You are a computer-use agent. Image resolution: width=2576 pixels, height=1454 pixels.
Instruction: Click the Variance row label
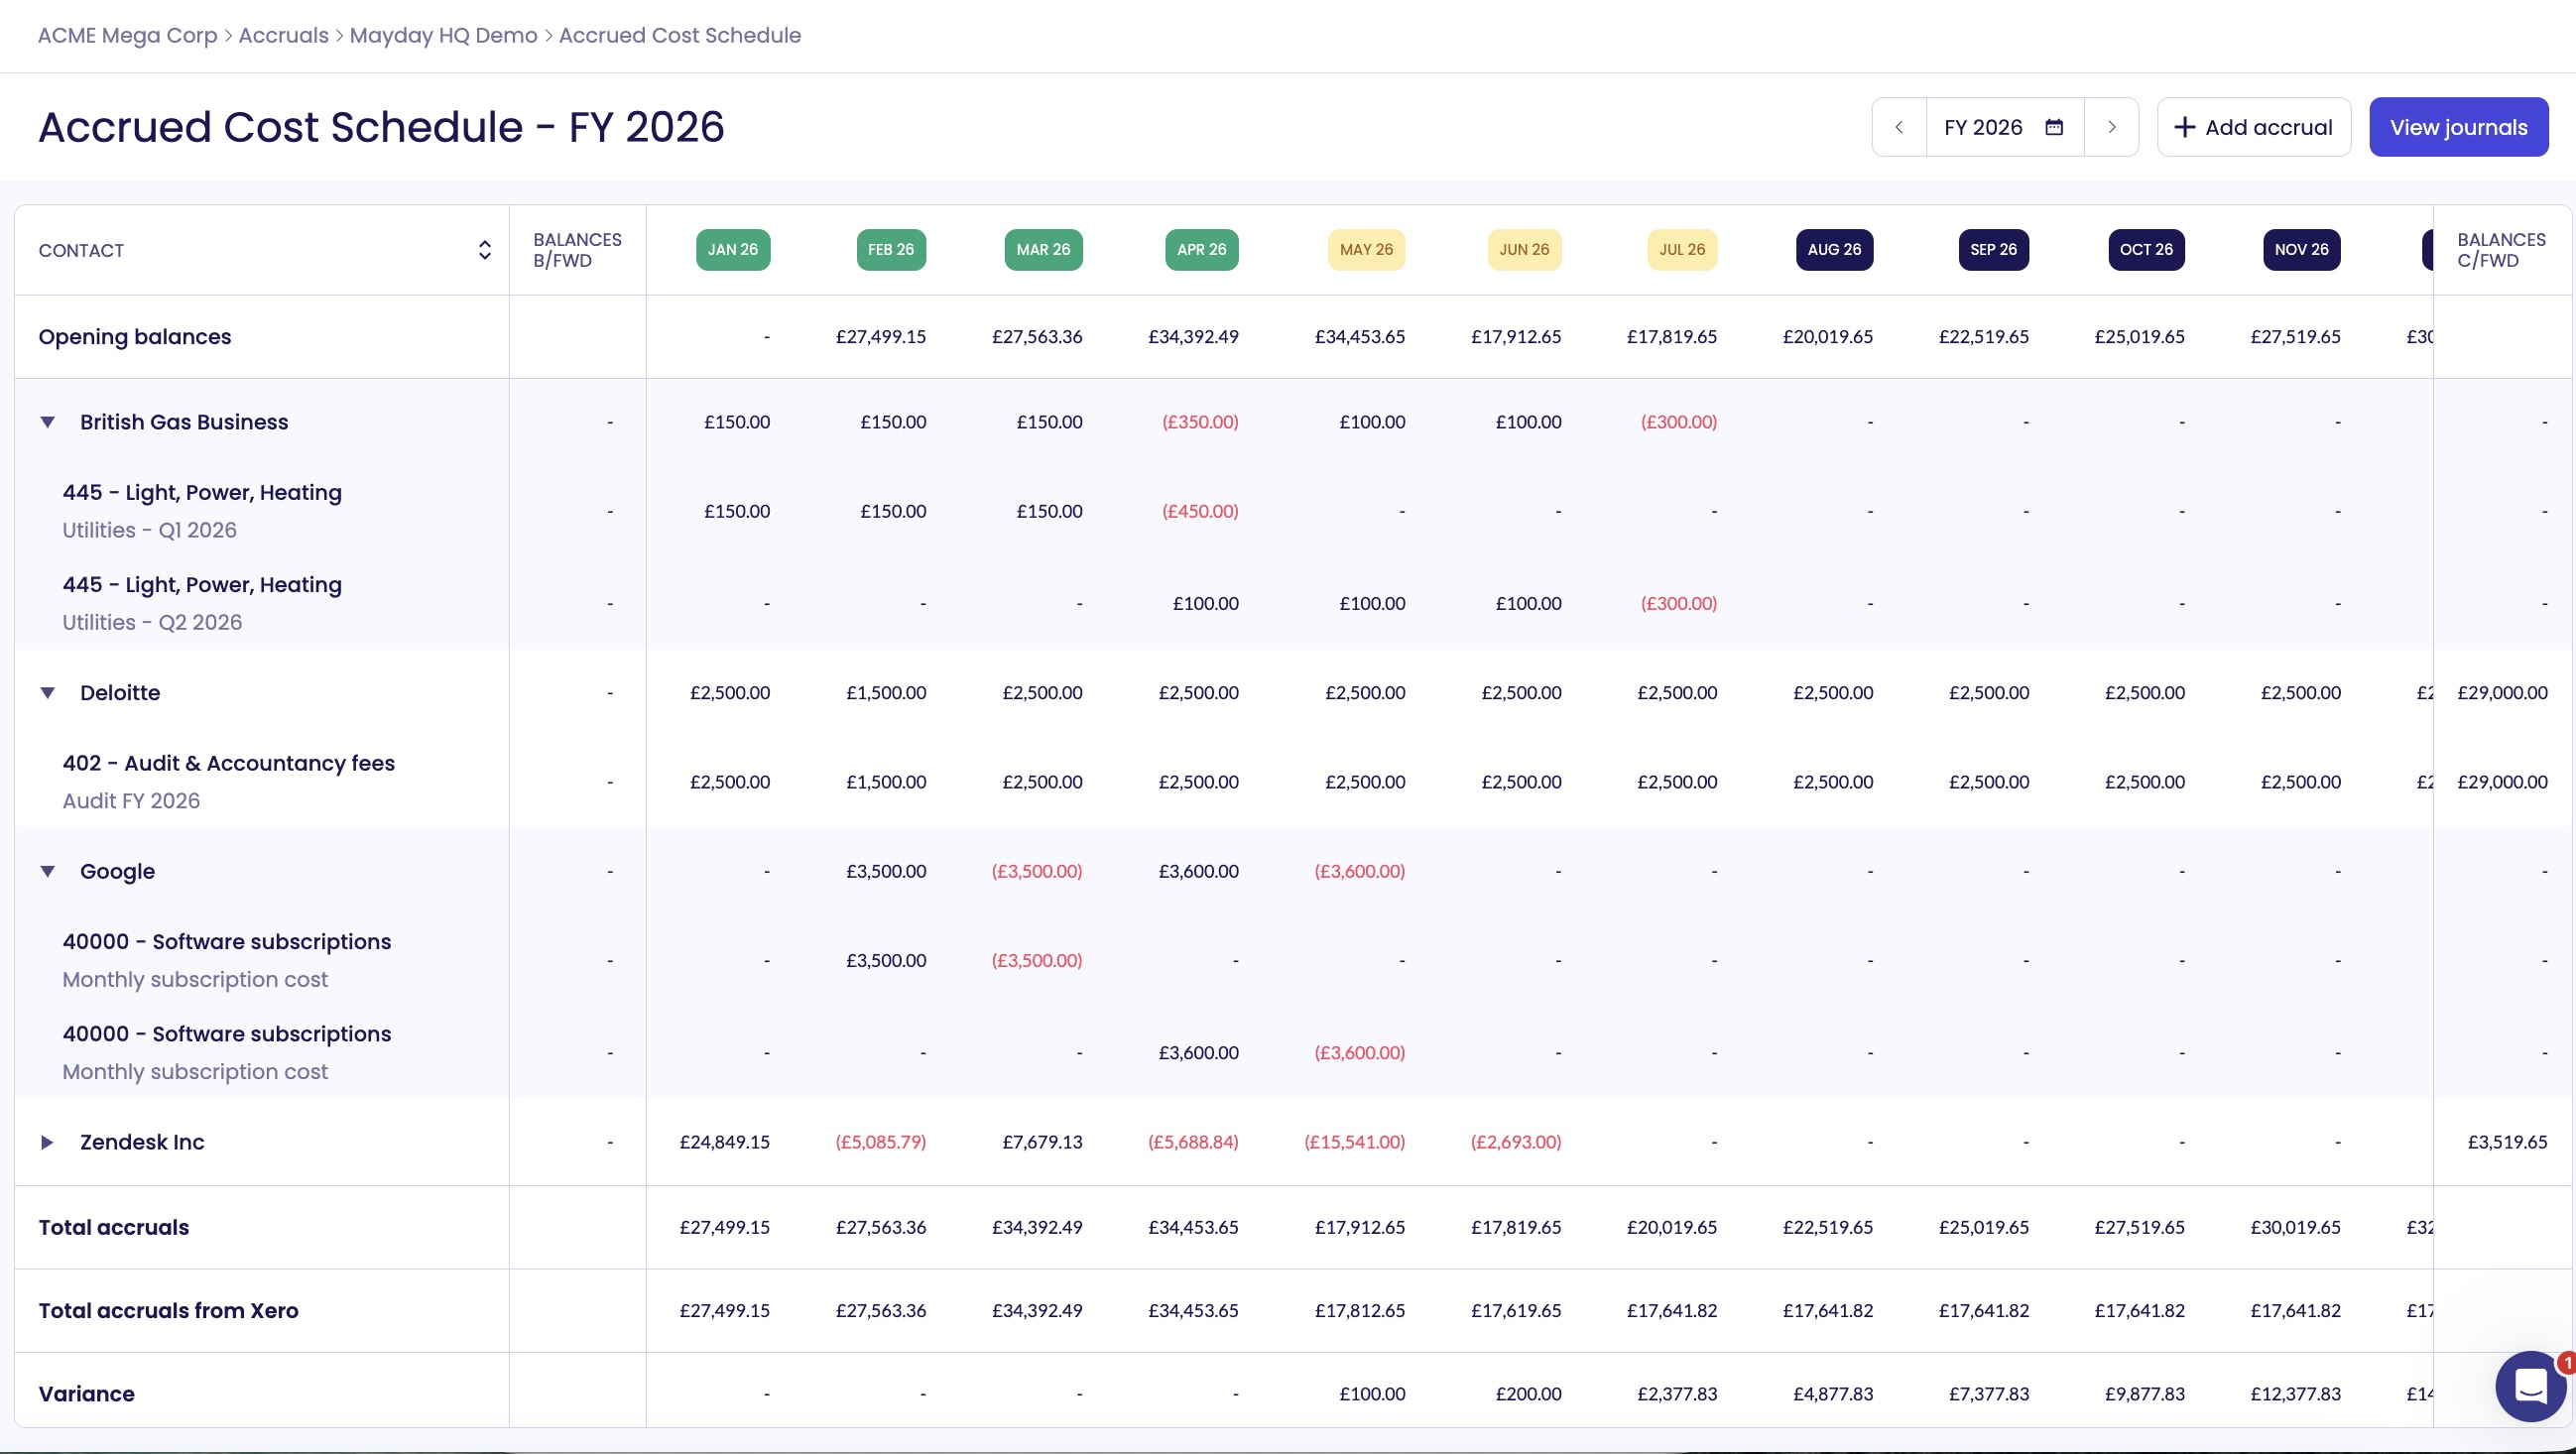86,1394
